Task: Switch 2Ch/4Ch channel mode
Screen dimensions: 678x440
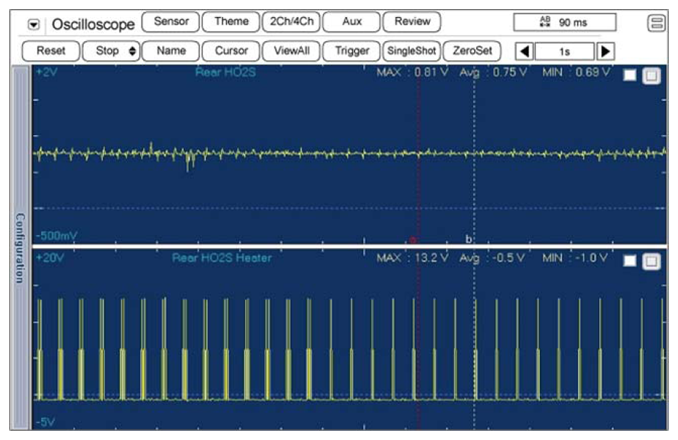Action: [x=291, y=21]
